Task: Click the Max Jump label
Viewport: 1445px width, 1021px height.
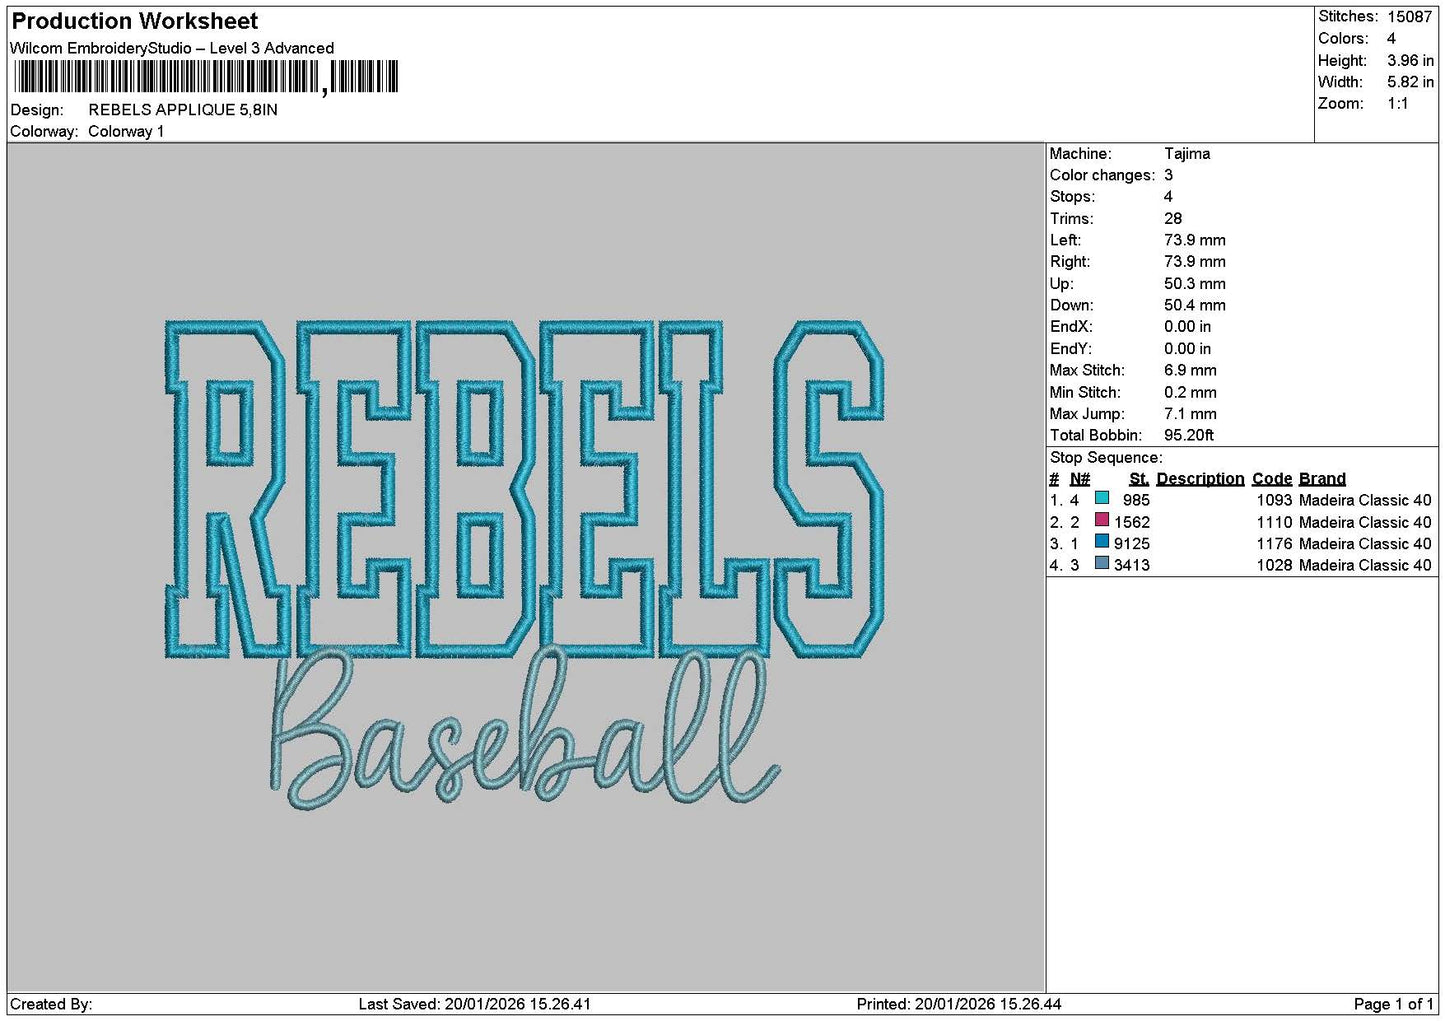Action: click(1087, 414)
